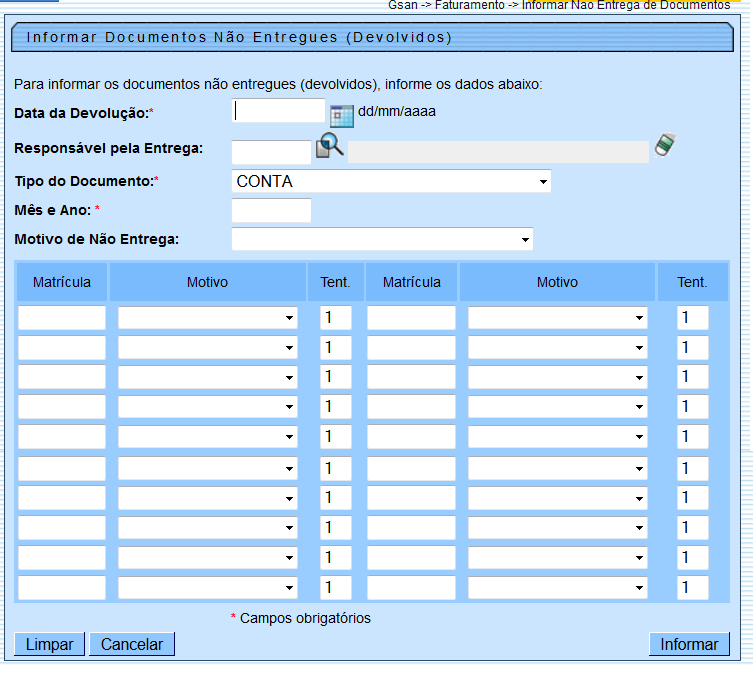Screen dimensions: 753x676
Task: Click the Faturamento breadcrumb link
Action: 469,5
